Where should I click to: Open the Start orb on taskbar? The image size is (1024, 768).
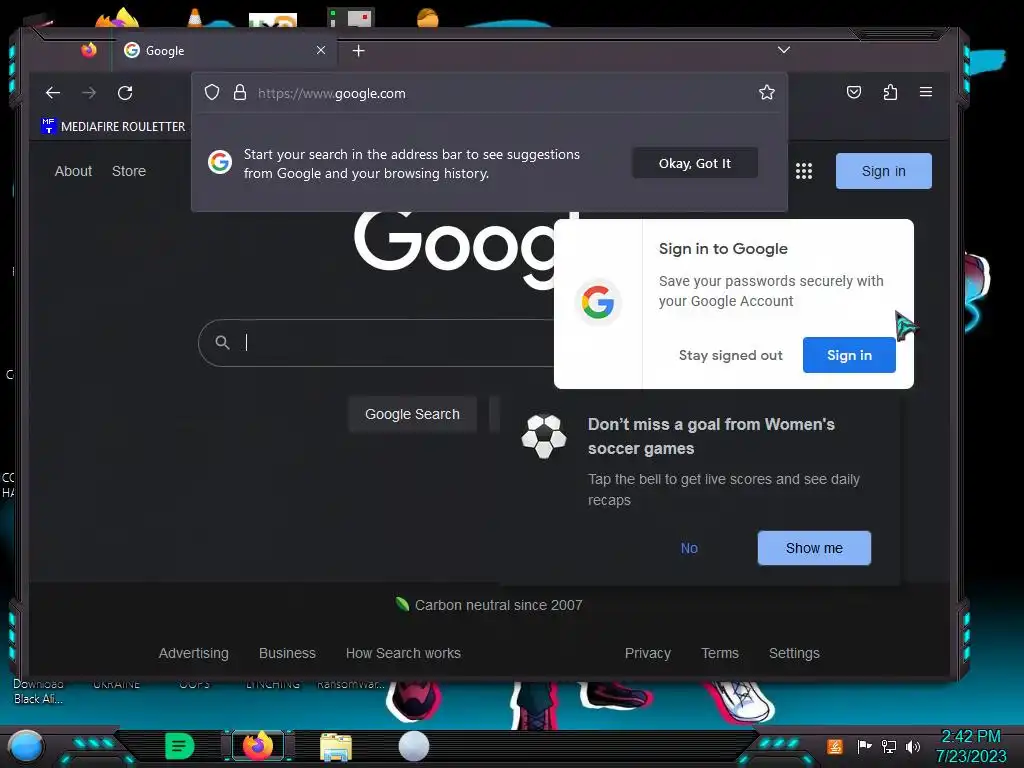point(25,746)
